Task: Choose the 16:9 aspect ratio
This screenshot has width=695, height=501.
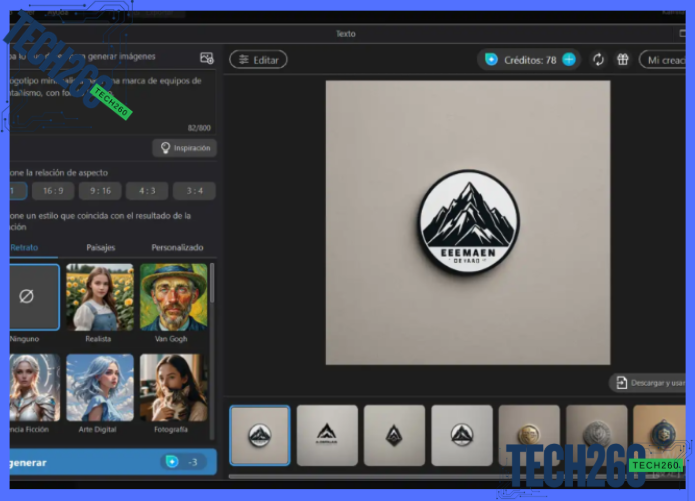Action: pos(53,191)
